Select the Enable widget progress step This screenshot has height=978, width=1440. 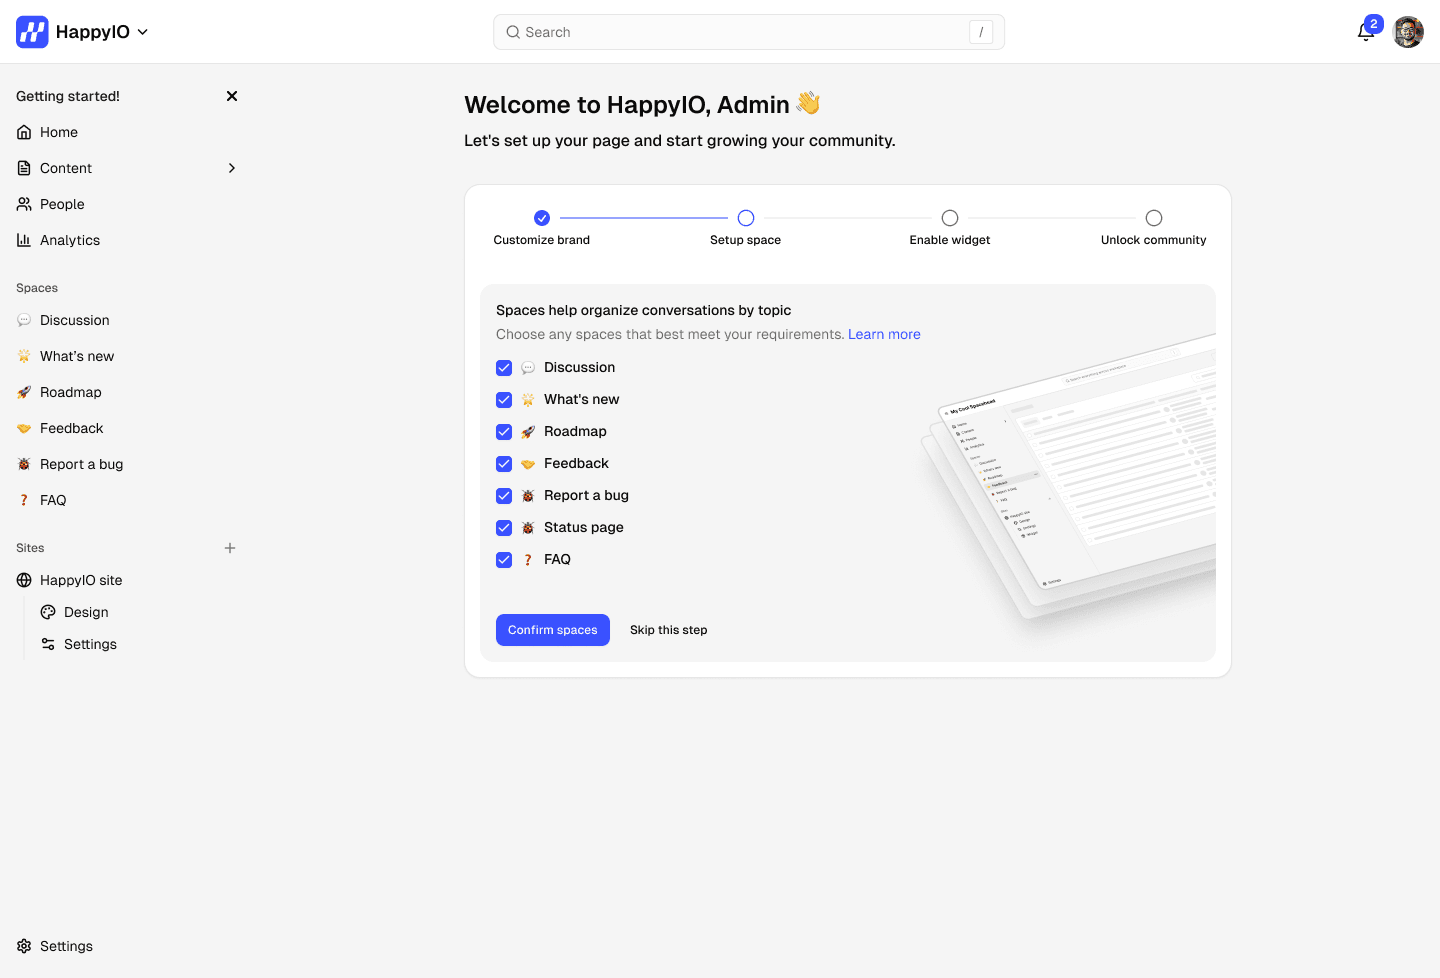tap(950, 227)
